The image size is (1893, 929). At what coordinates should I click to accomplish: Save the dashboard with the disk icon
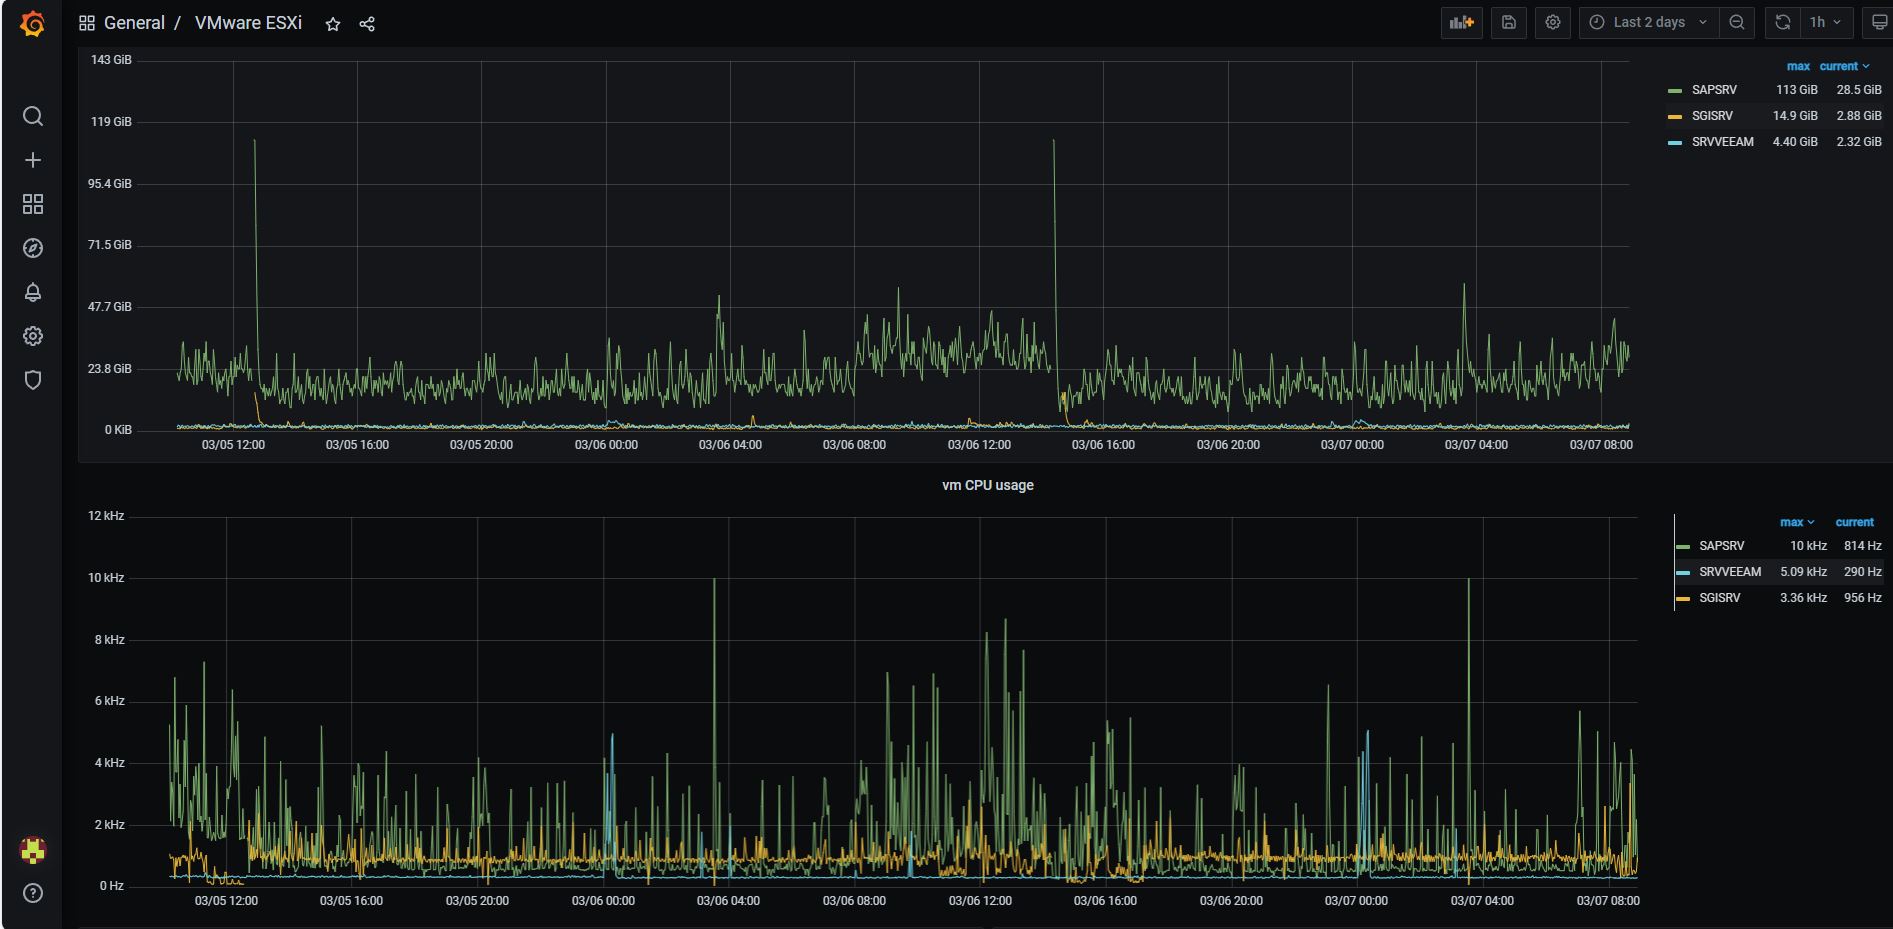1509,22
